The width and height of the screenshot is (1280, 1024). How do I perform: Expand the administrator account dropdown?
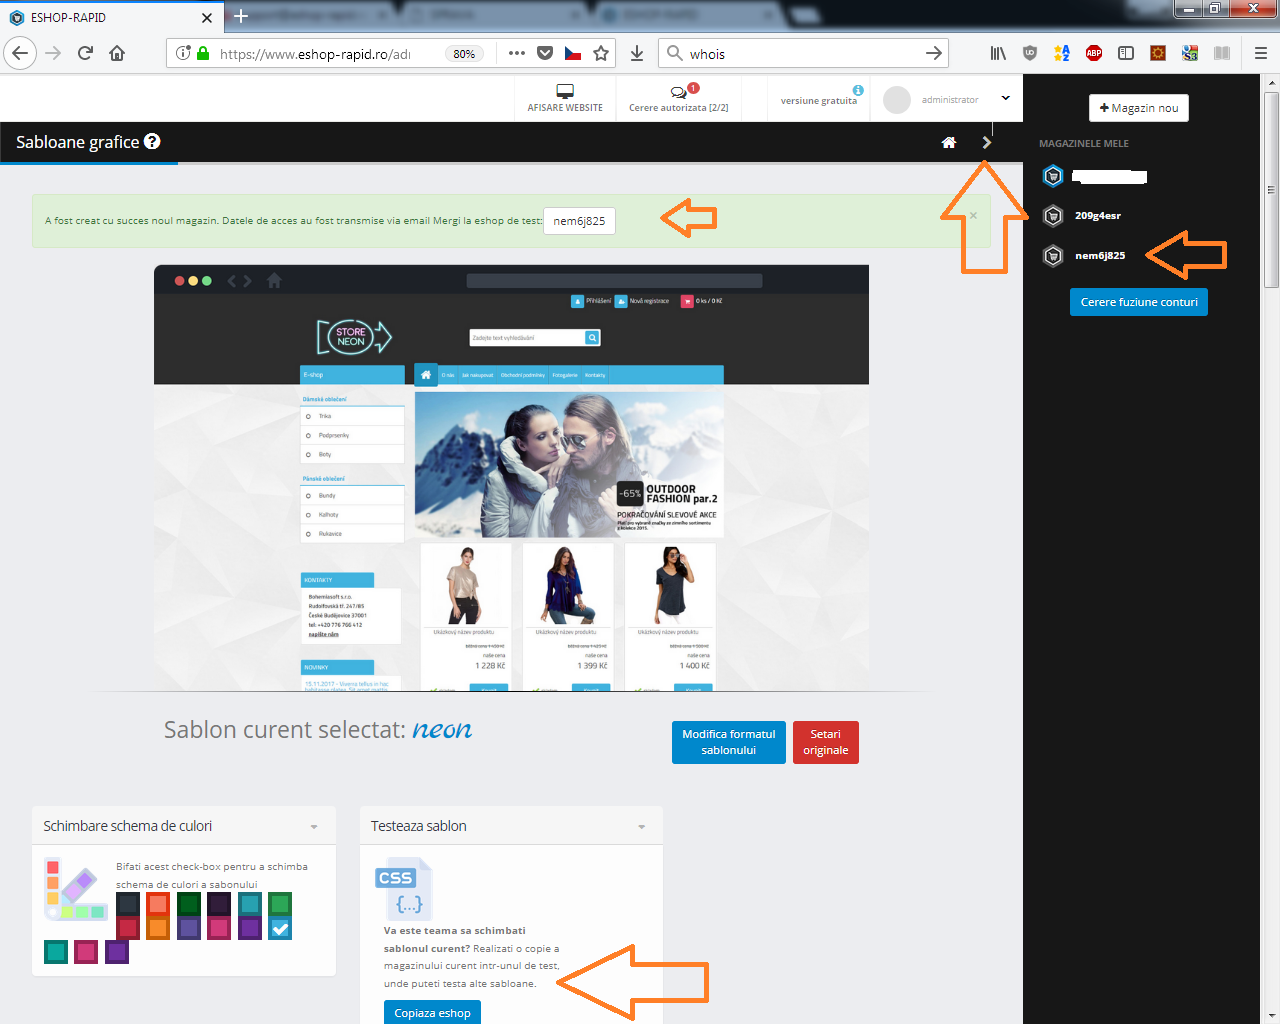(x=1005, y=98)
